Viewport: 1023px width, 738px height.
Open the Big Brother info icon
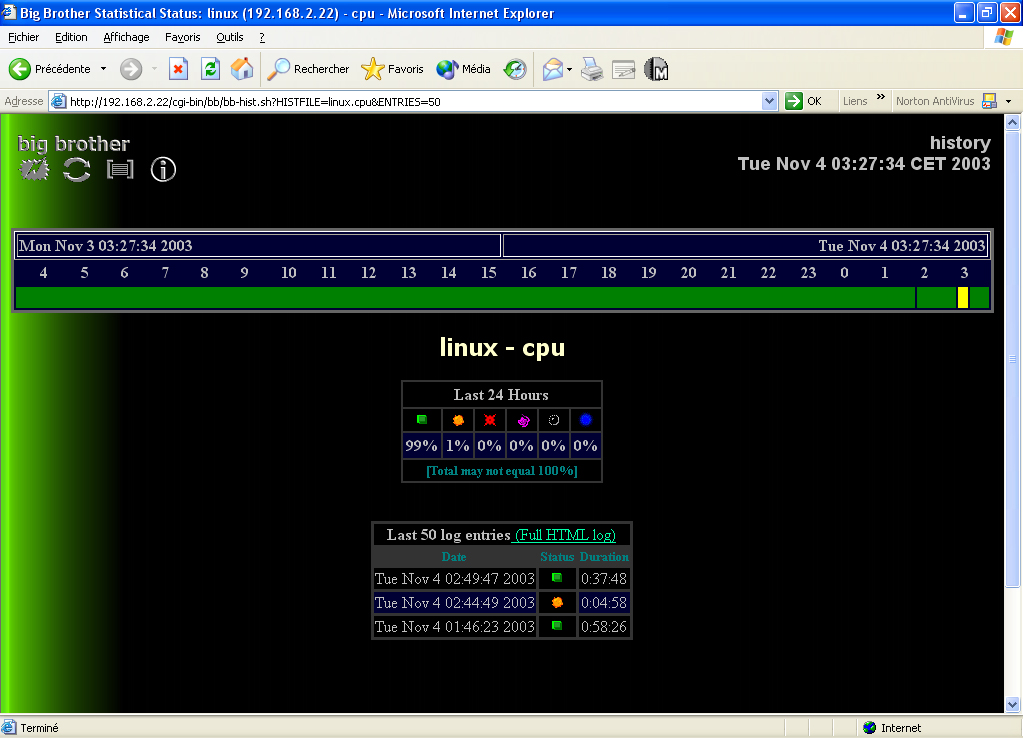[x=163, y=169]
